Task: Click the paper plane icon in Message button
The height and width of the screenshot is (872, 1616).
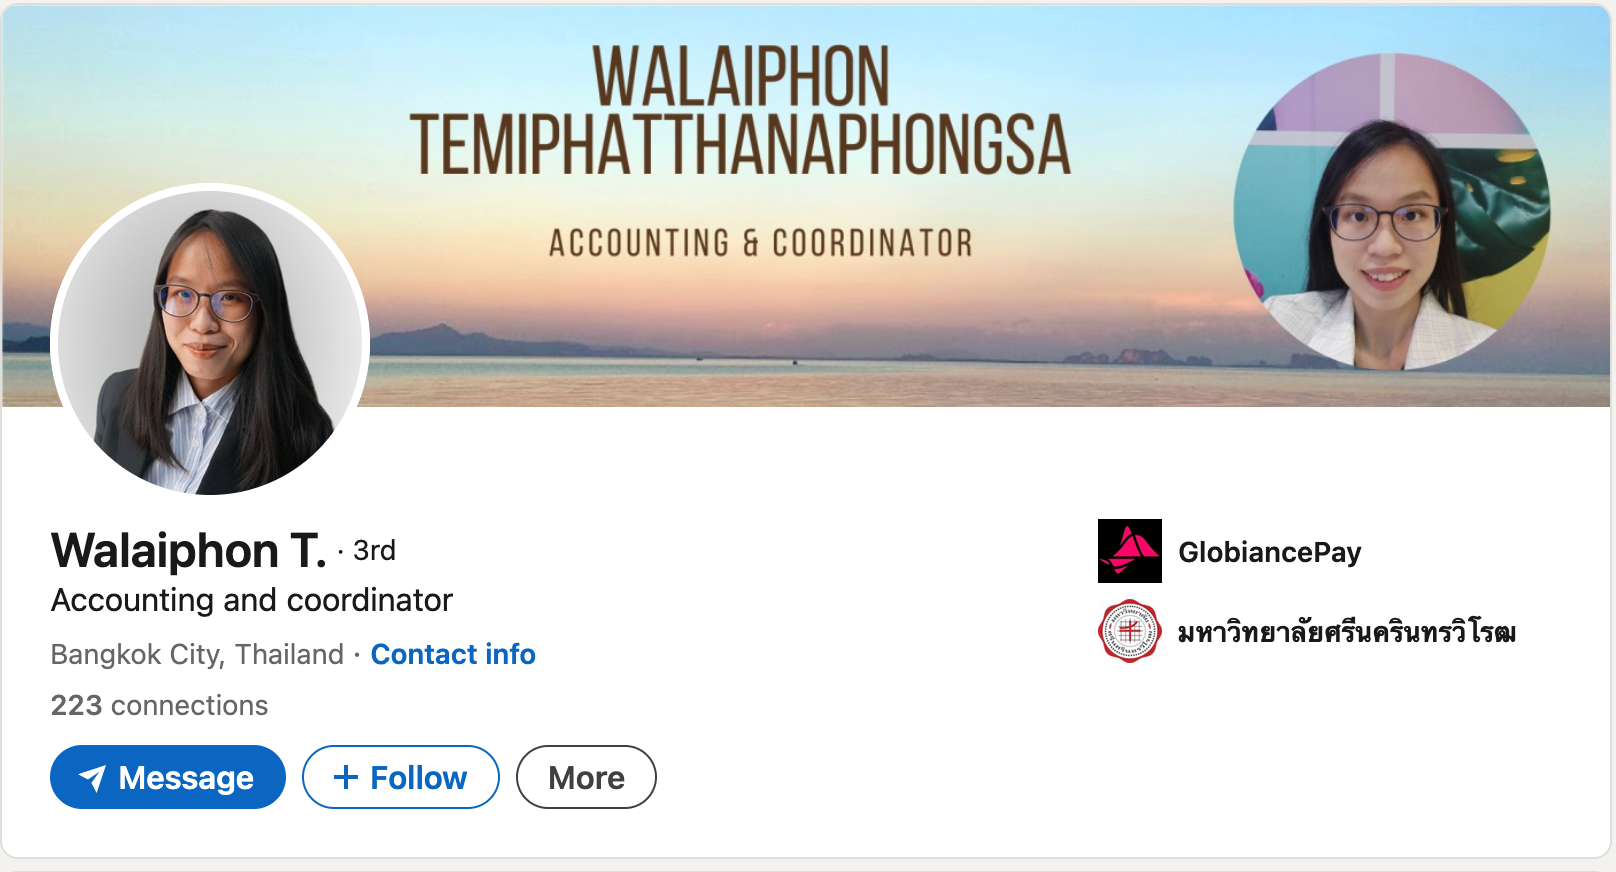Action: pyautogui.click(x=93, y=778)
